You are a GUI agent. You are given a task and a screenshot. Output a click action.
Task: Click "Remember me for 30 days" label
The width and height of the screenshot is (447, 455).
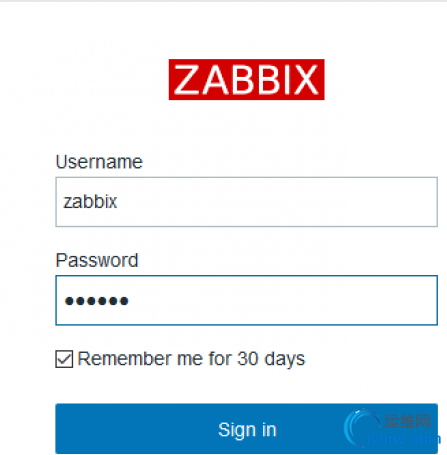tap(191, 359)
